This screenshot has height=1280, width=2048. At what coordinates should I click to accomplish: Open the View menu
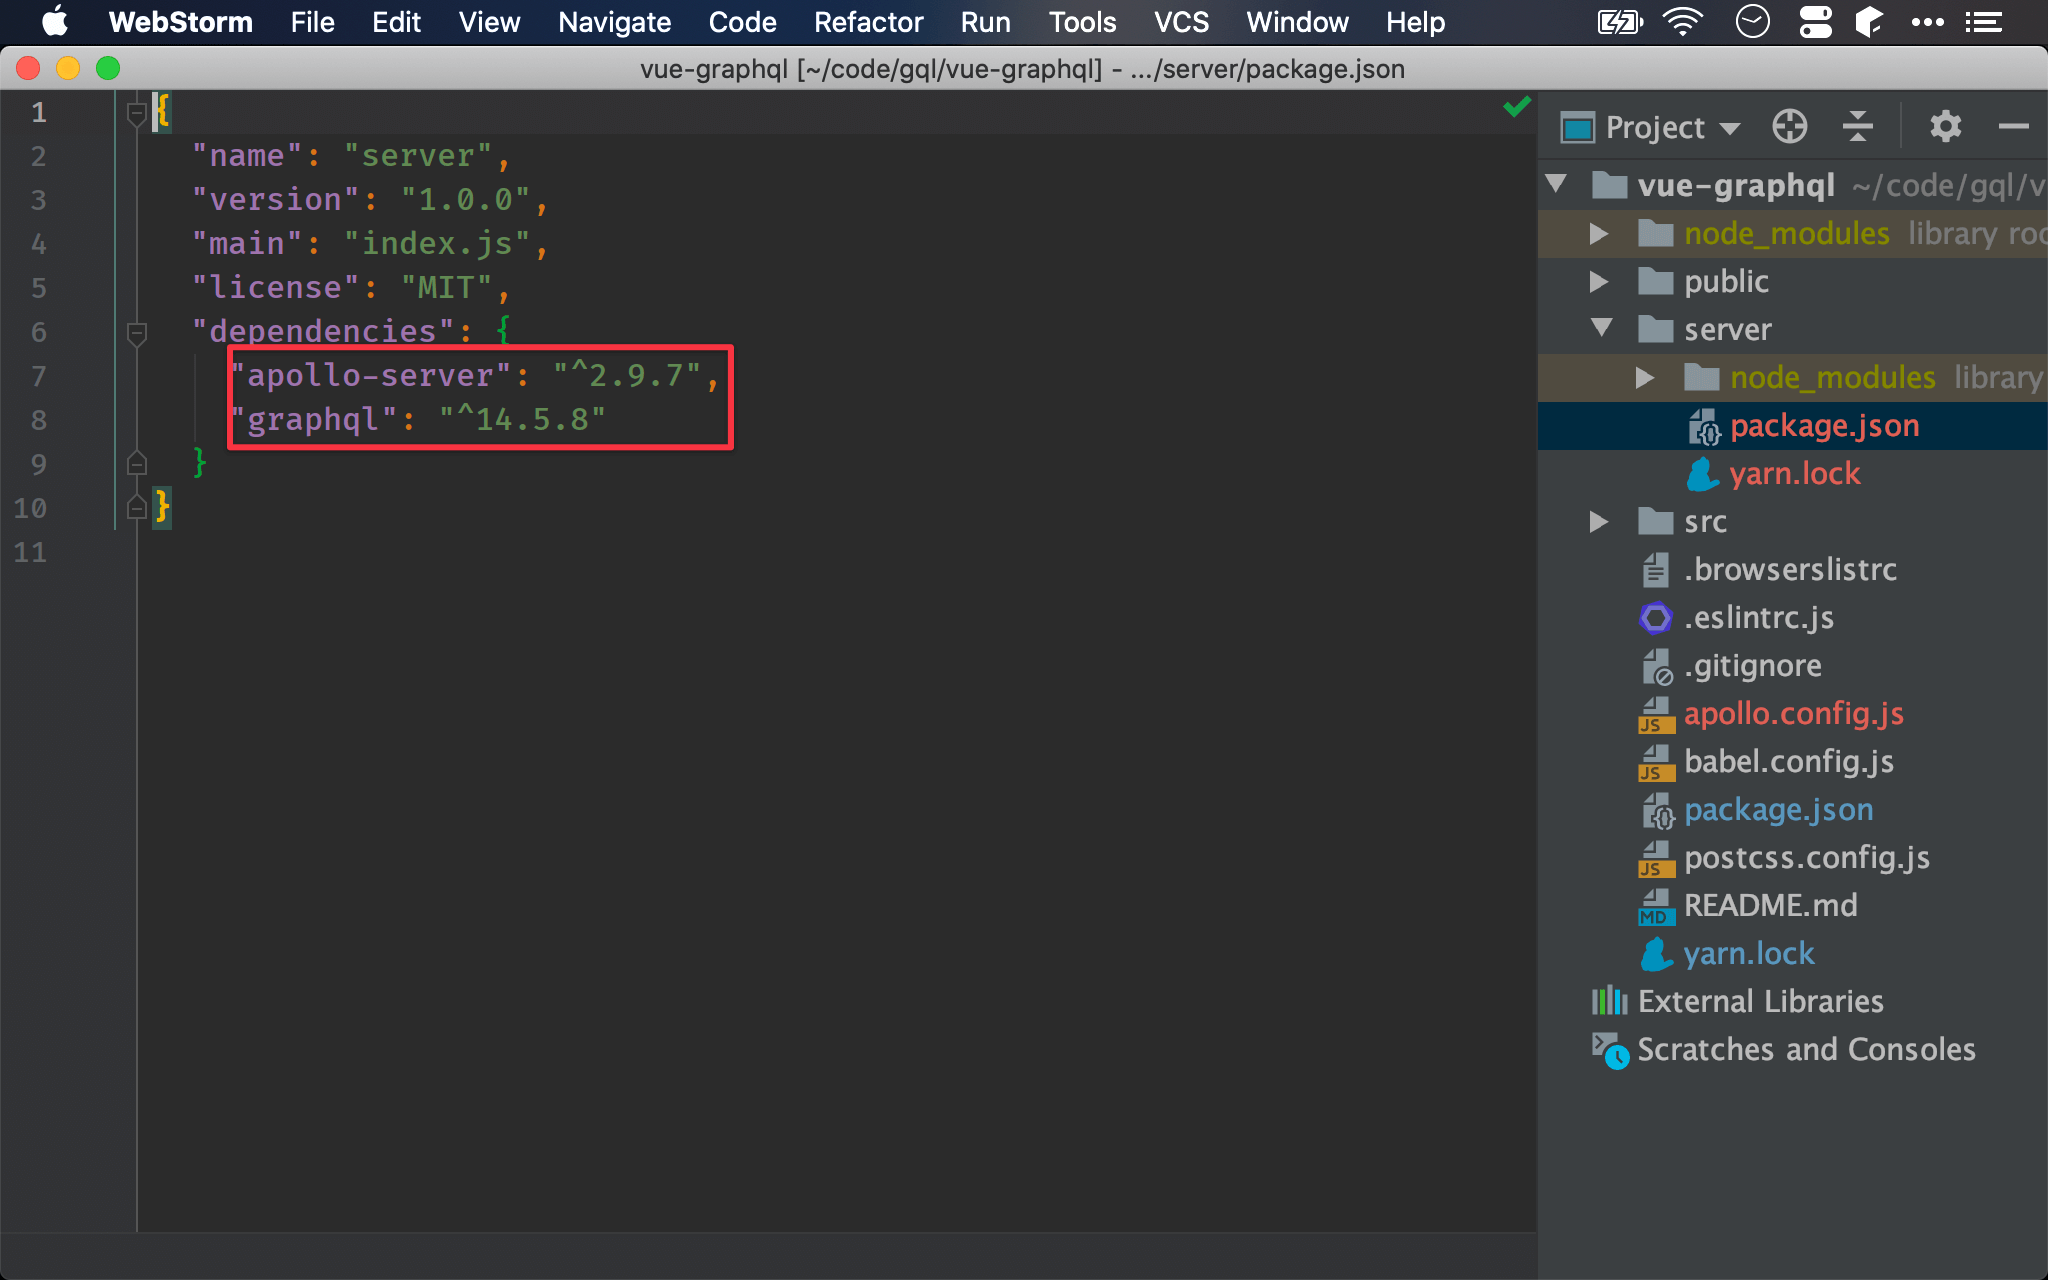[489, 22]
